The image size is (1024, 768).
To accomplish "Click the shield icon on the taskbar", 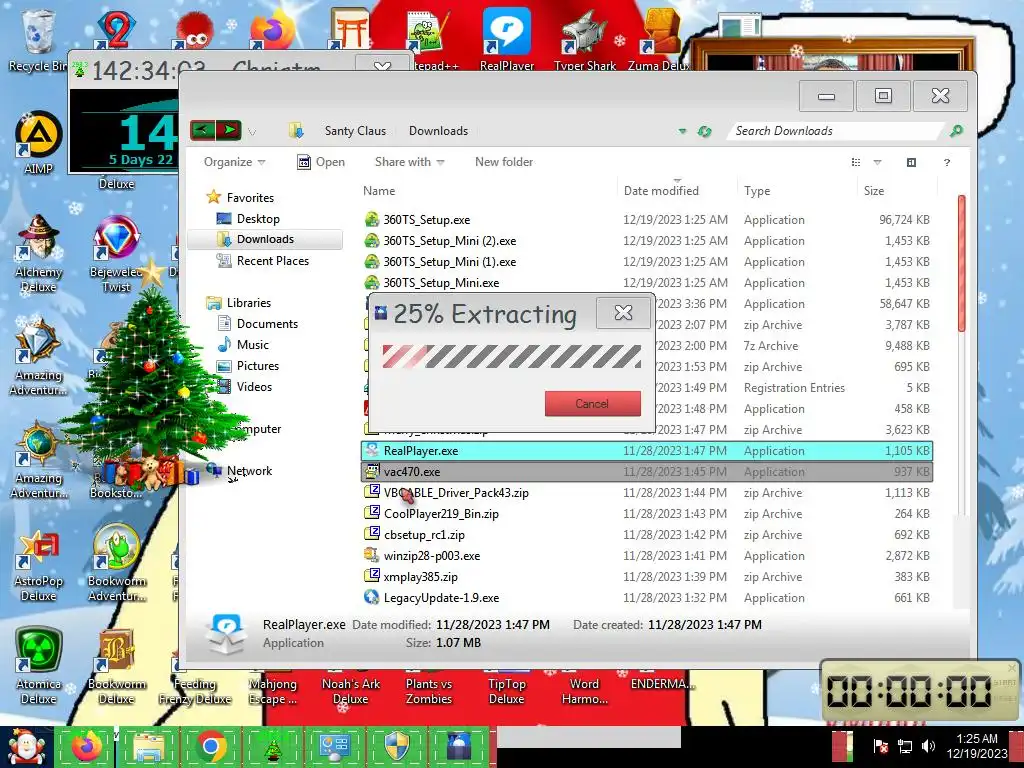I will pos(397,747).
